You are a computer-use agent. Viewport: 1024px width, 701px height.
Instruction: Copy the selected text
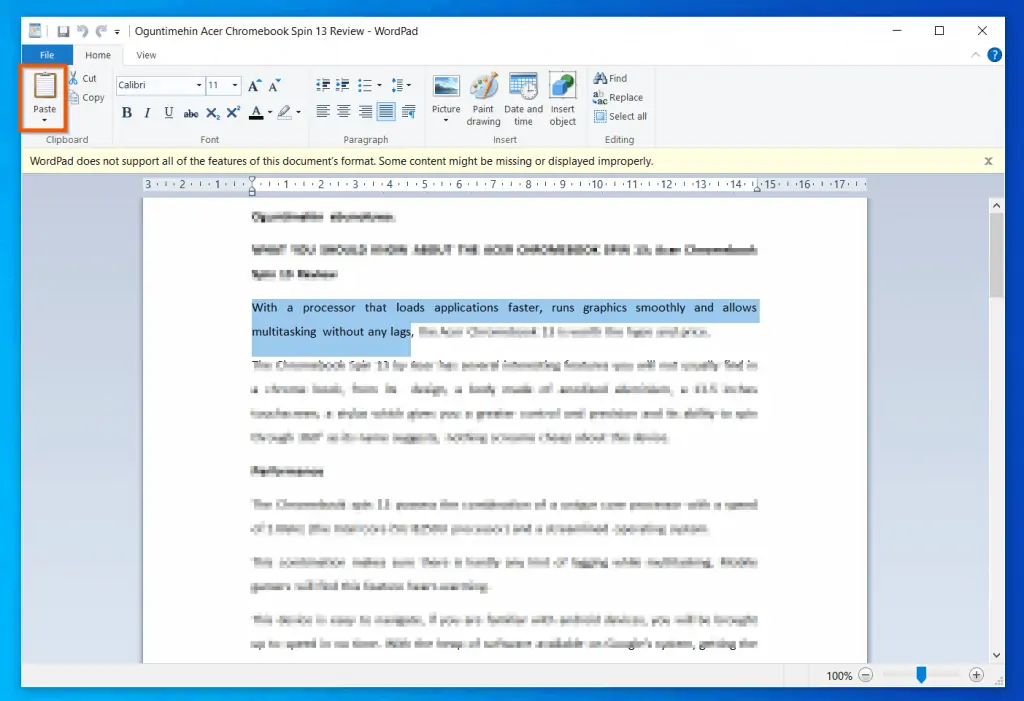point(86,97)
